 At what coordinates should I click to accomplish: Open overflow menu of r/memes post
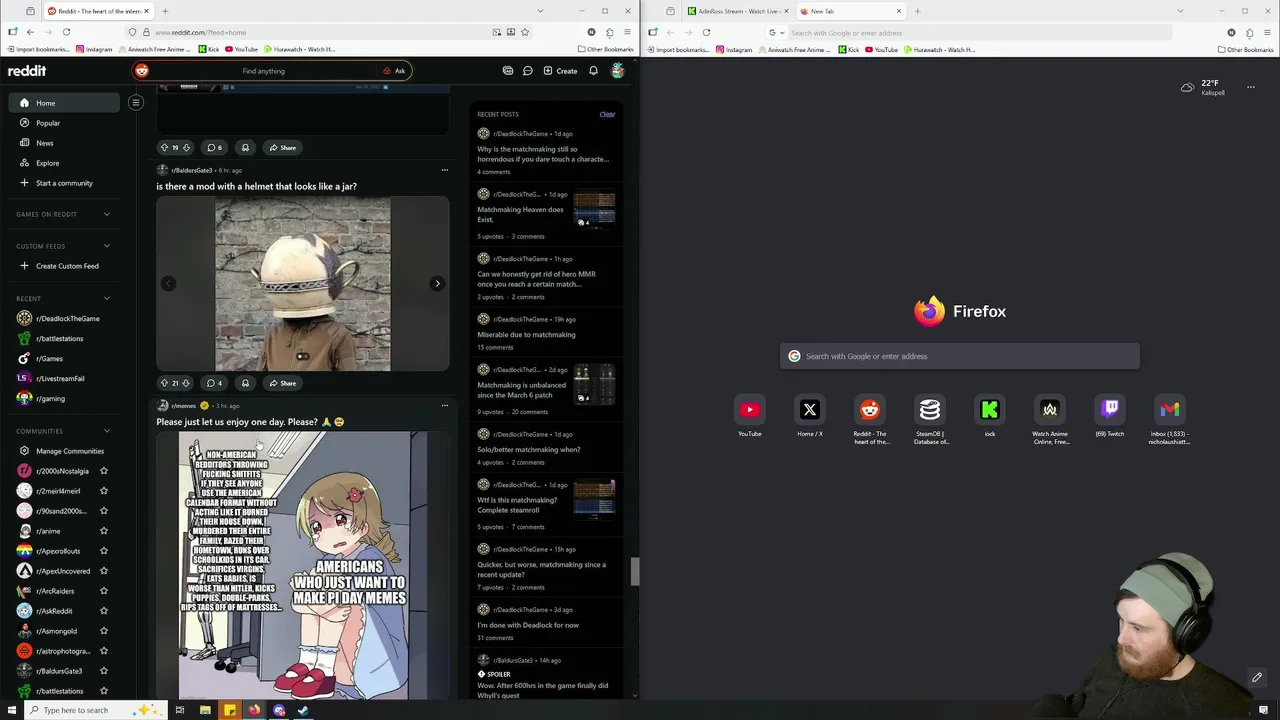click(x=445, y=405)
